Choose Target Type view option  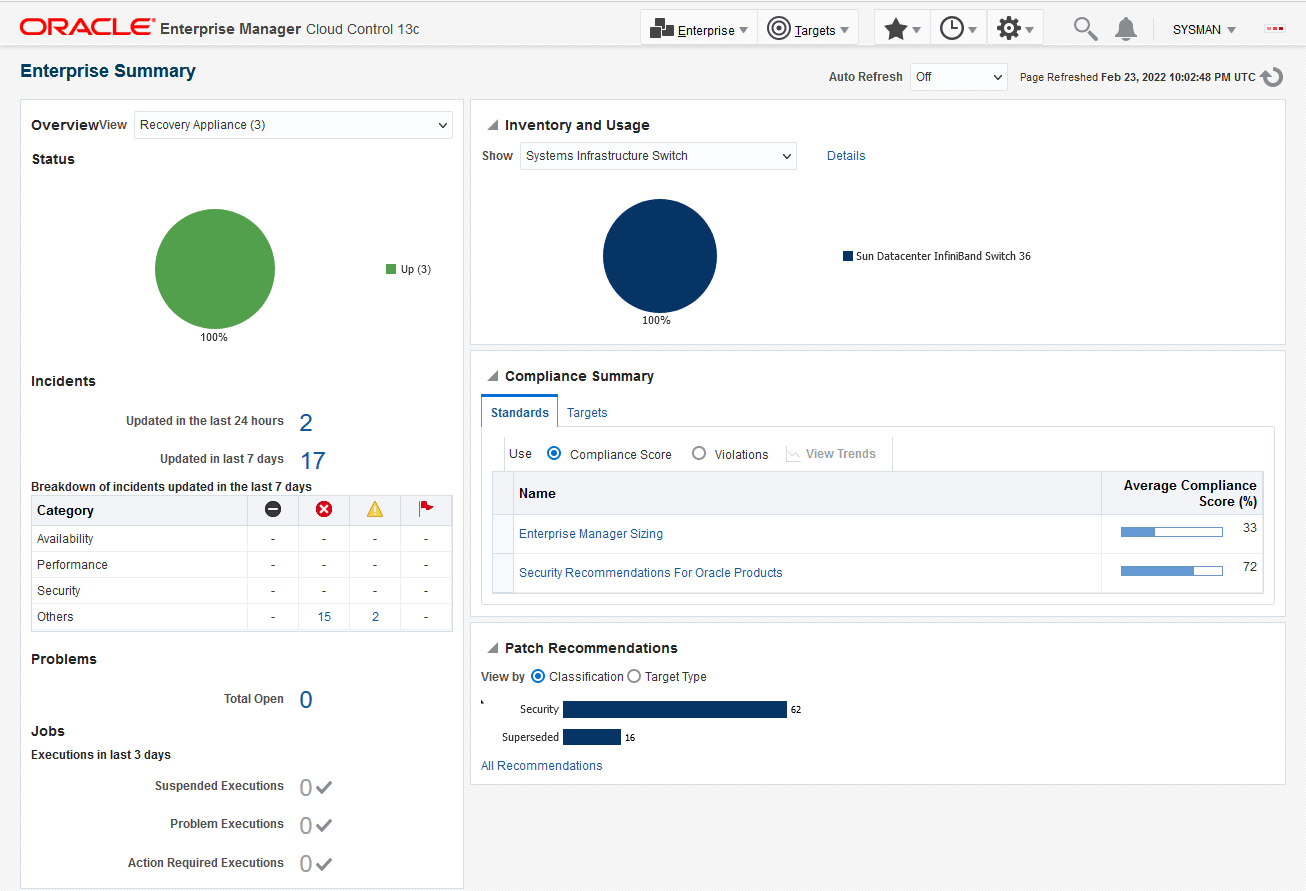pos(634,677)
